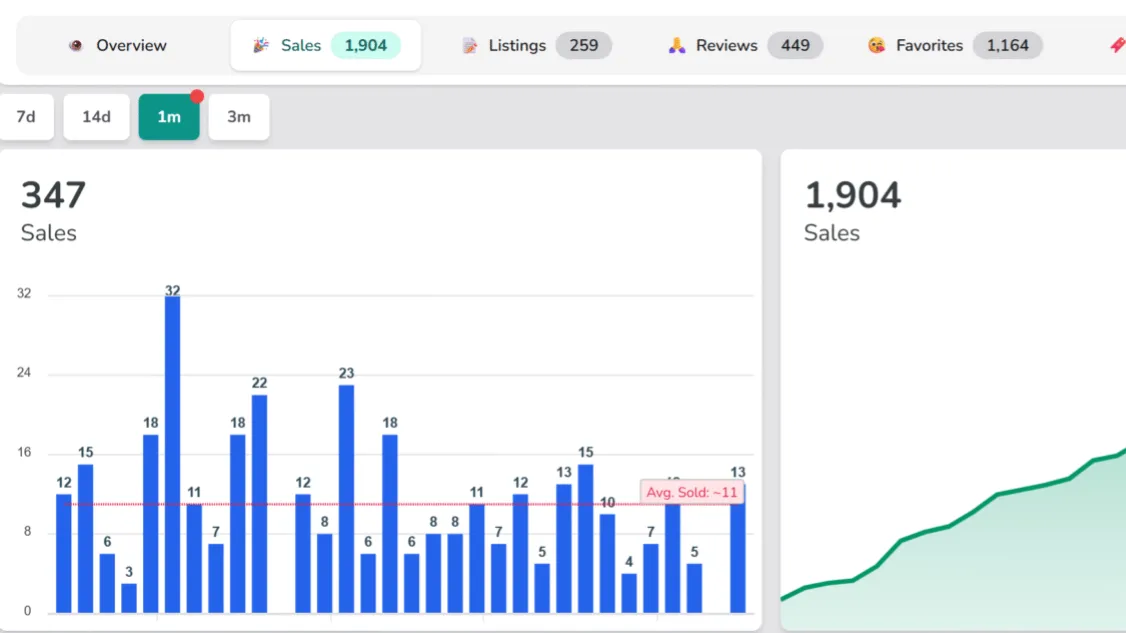
Task: Click the party popper Sales icon
Action: pyautogui.click(x=261, y=46)
